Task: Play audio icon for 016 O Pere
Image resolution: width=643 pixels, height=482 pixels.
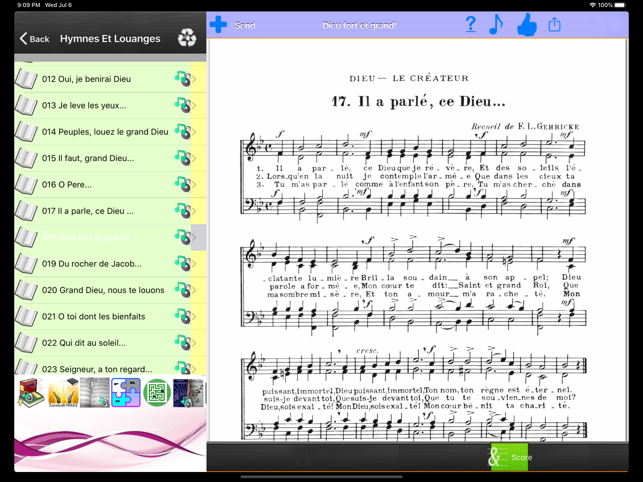Action: coord(182,184)
